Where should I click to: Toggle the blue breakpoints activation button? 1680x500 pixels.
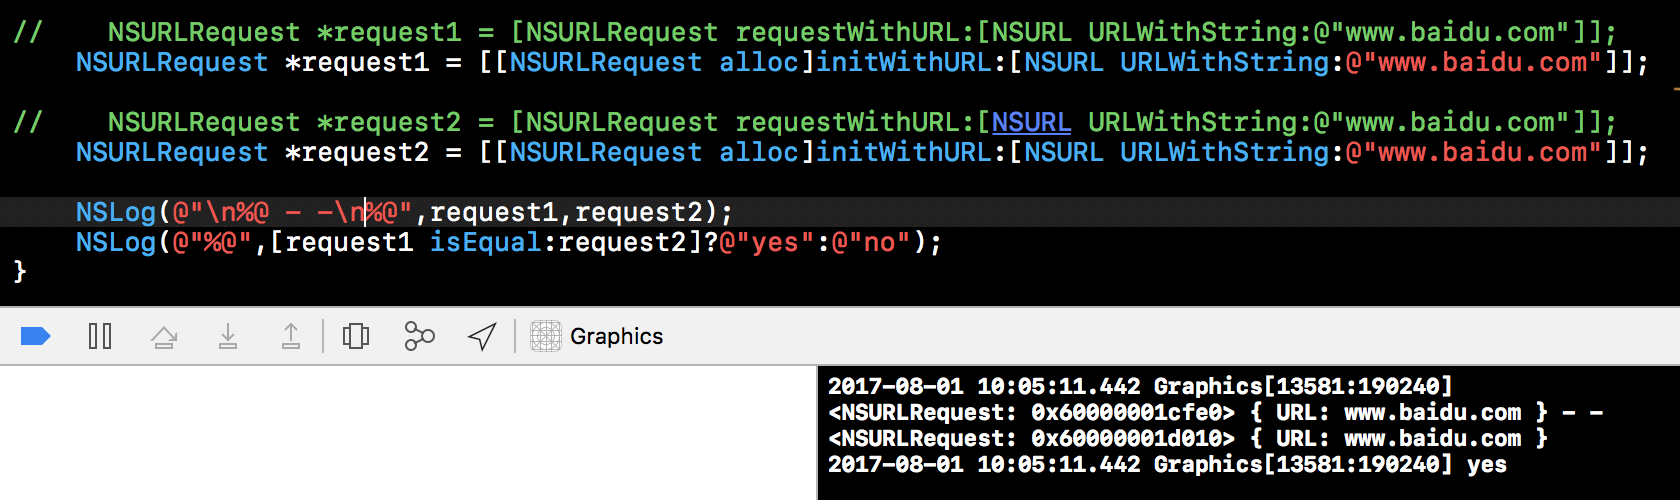tap(36, 336)
